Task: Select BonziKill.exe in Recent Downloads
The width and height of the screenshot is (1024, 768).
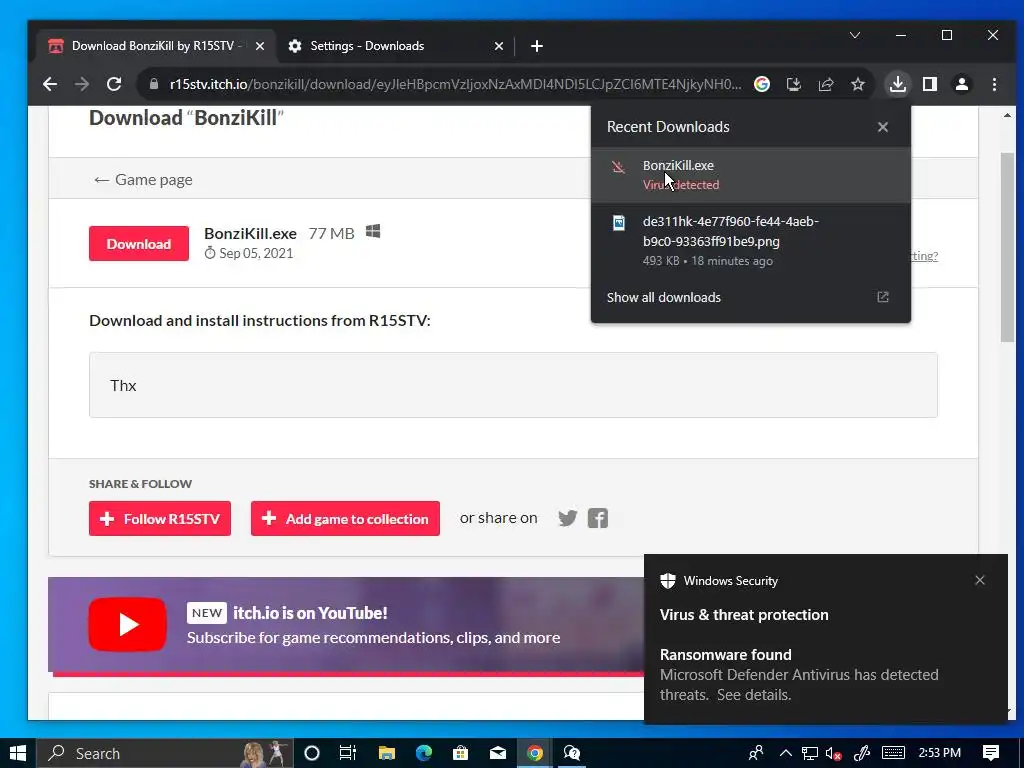Action: tap(750, 175)
